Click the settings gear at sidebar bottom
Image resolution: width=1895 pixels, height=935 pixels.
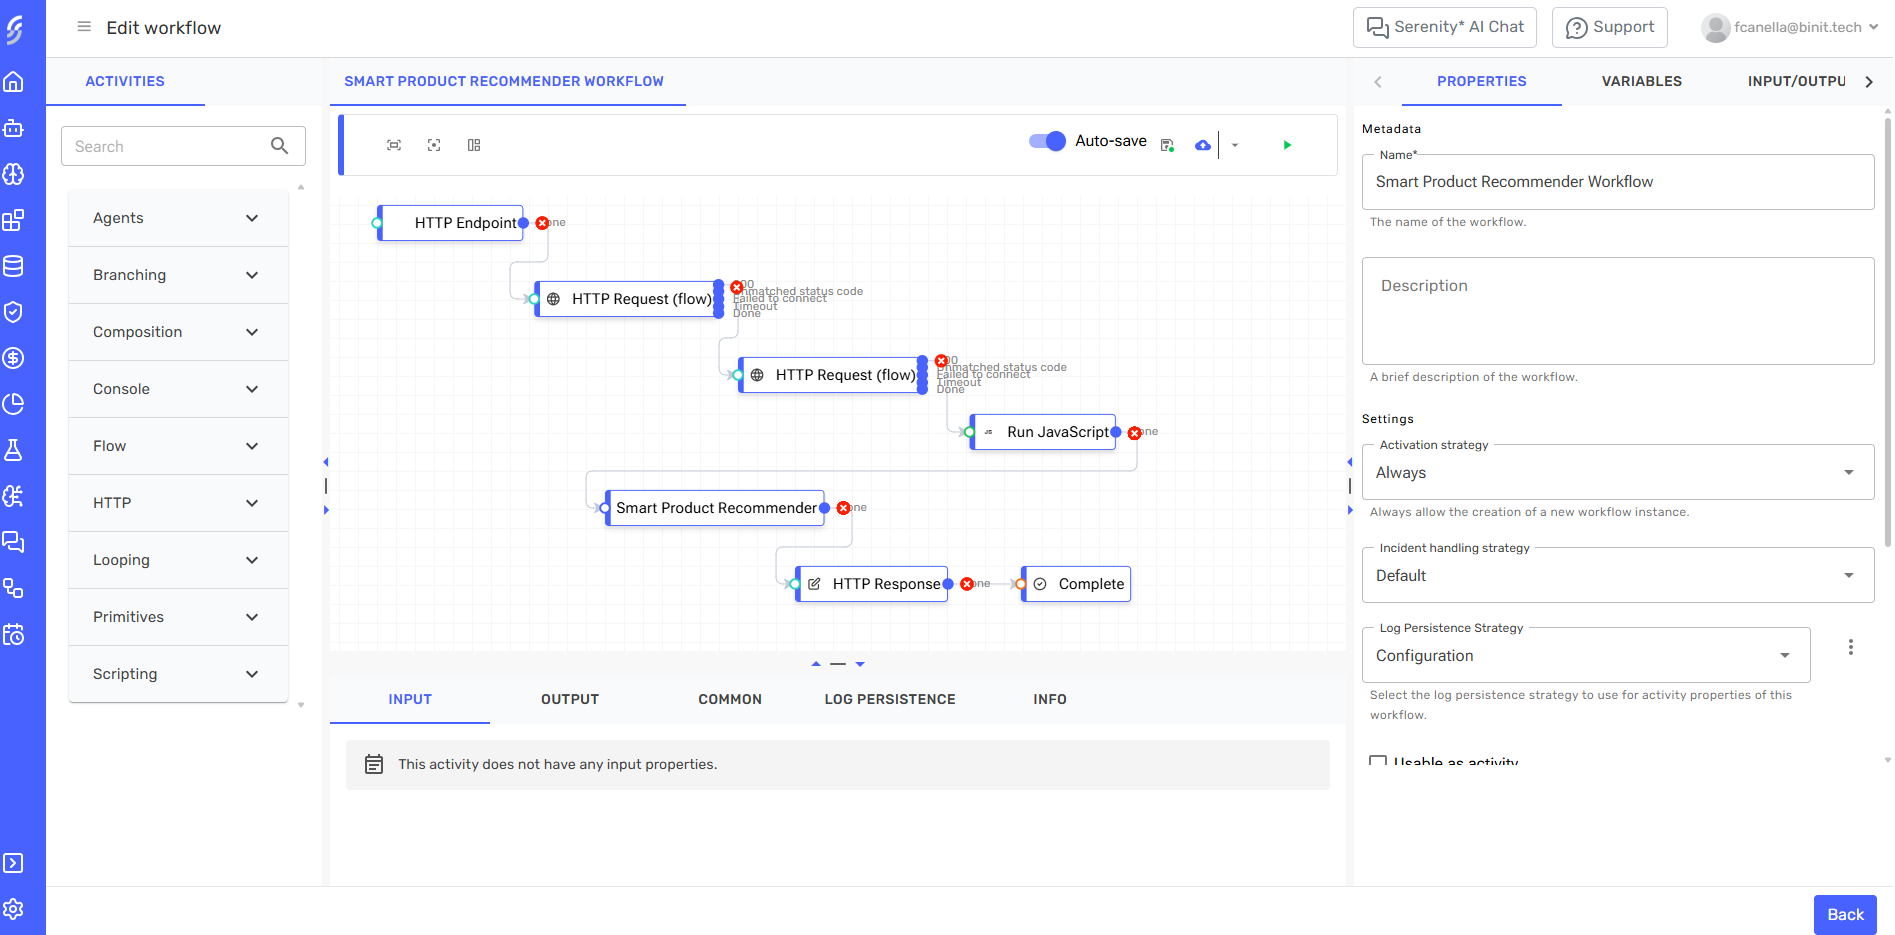(x=14, y=910)
